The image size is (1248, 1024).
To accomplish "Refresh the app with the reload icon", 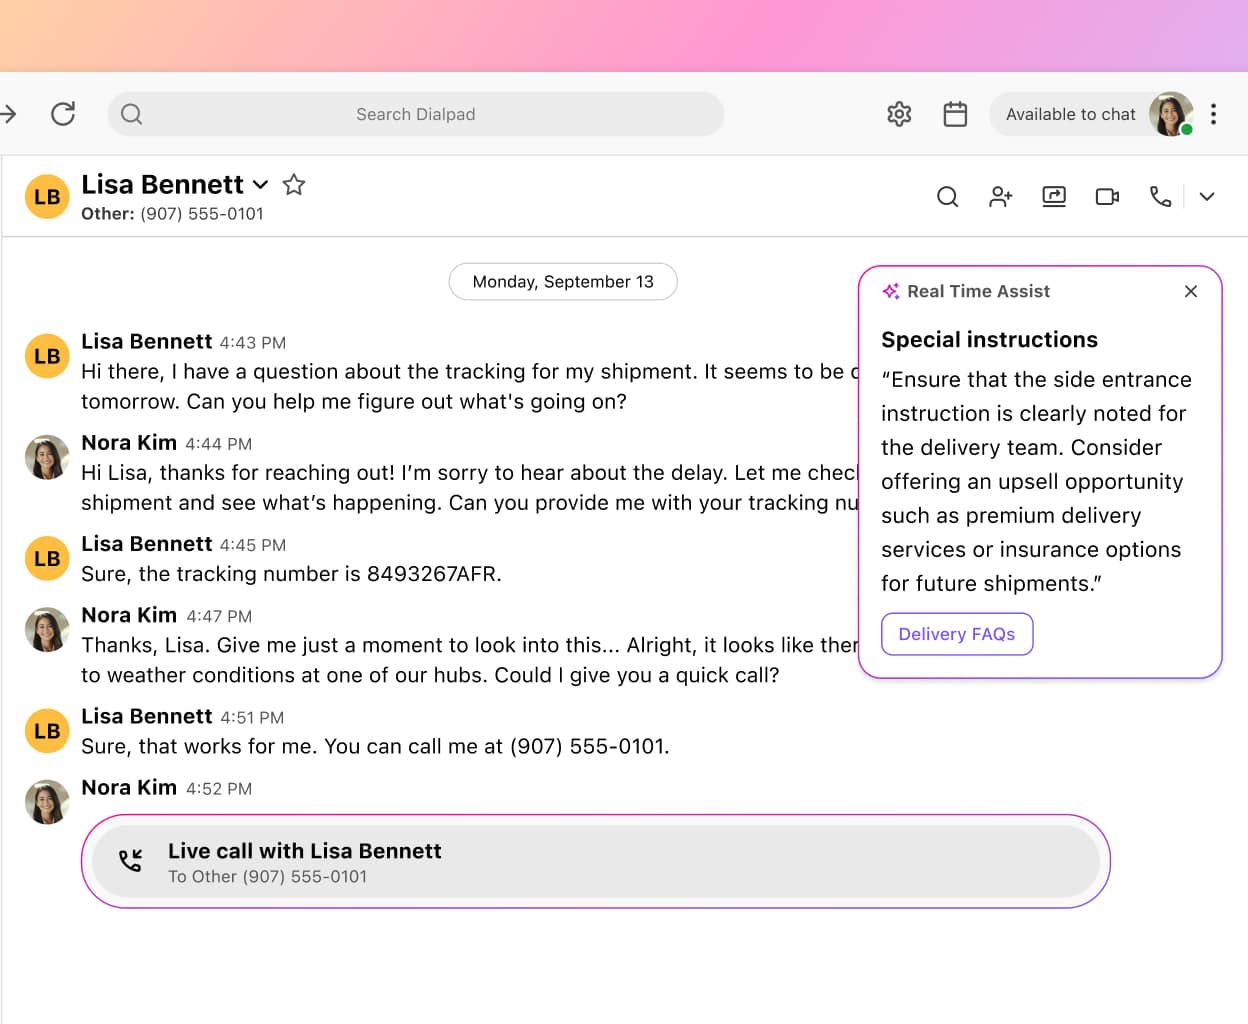I will click(x=63, y=113).
